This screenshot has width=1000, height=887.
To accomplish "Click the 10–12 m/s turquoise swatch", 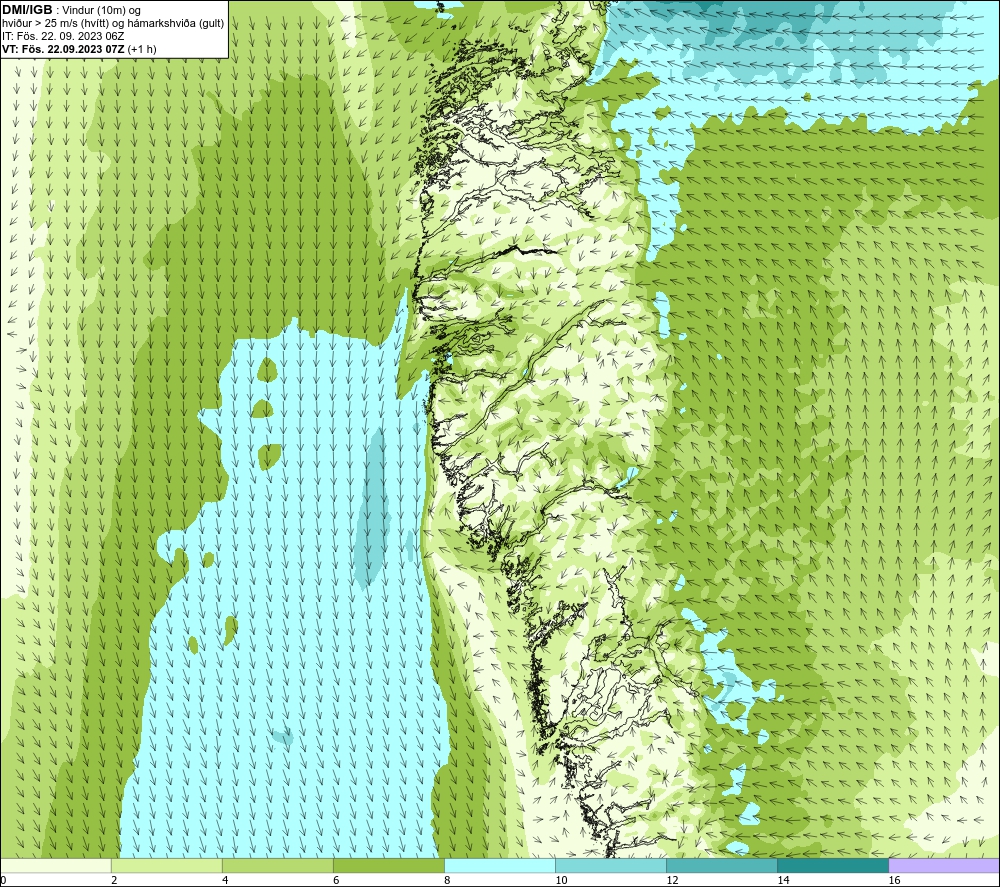I will [x=610, y=865].
